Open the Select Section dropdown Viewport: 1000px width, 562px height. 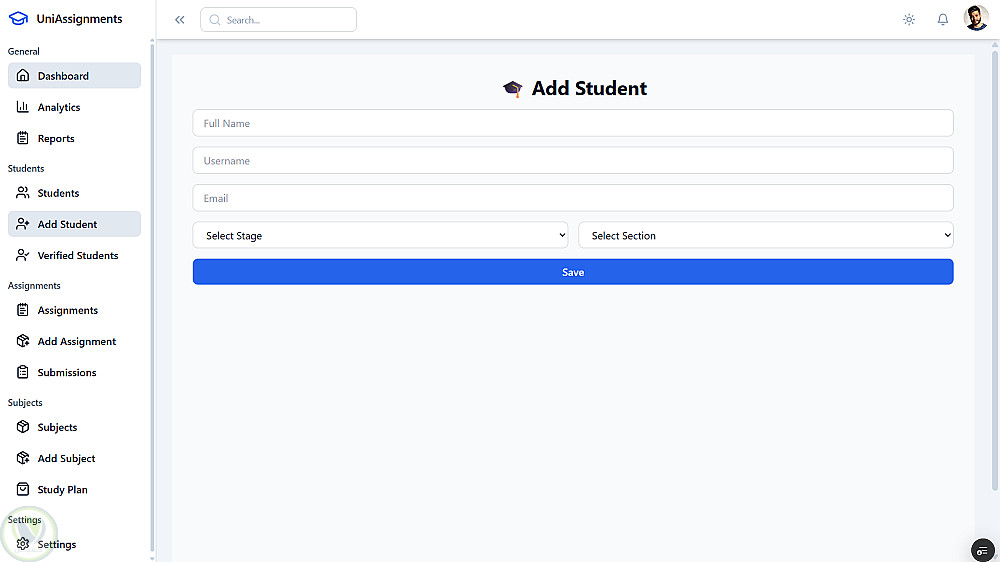point(765,236)
